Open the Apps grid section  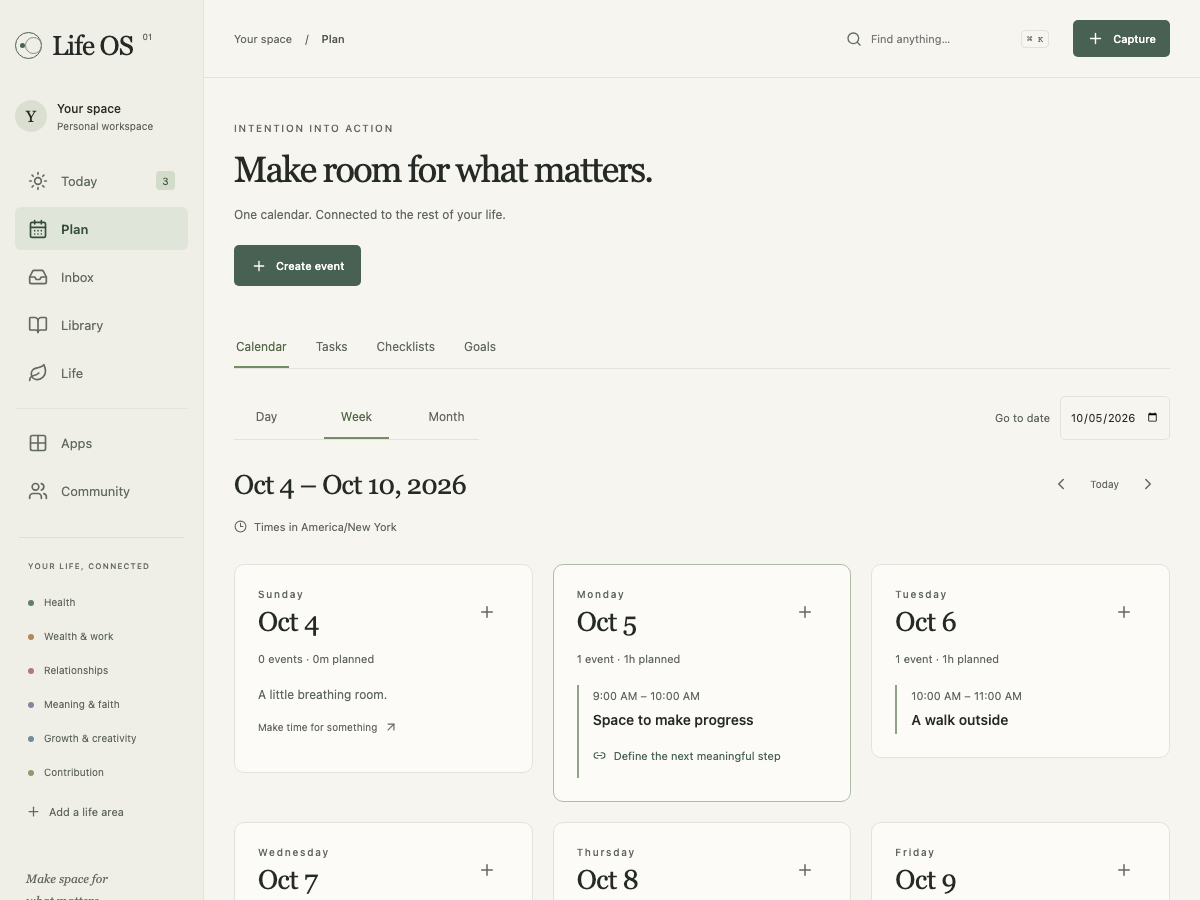point(101,443)
